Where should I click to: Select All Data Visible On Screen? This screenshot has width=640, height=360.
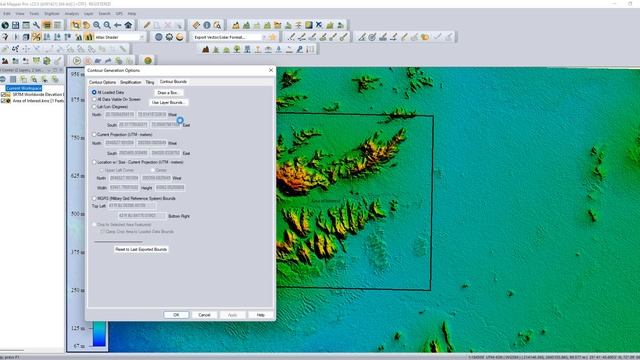pyautogui.click(x=116, y=99)
